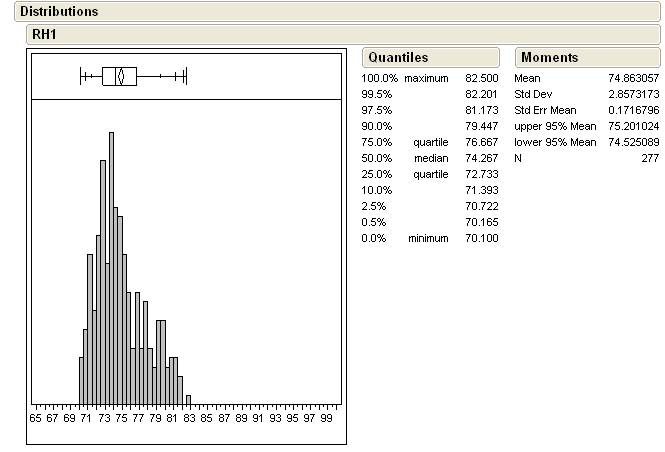The height and width of the screenshot is (452, 665).
Task: Click the N value 277
Action: pos(650,158)
